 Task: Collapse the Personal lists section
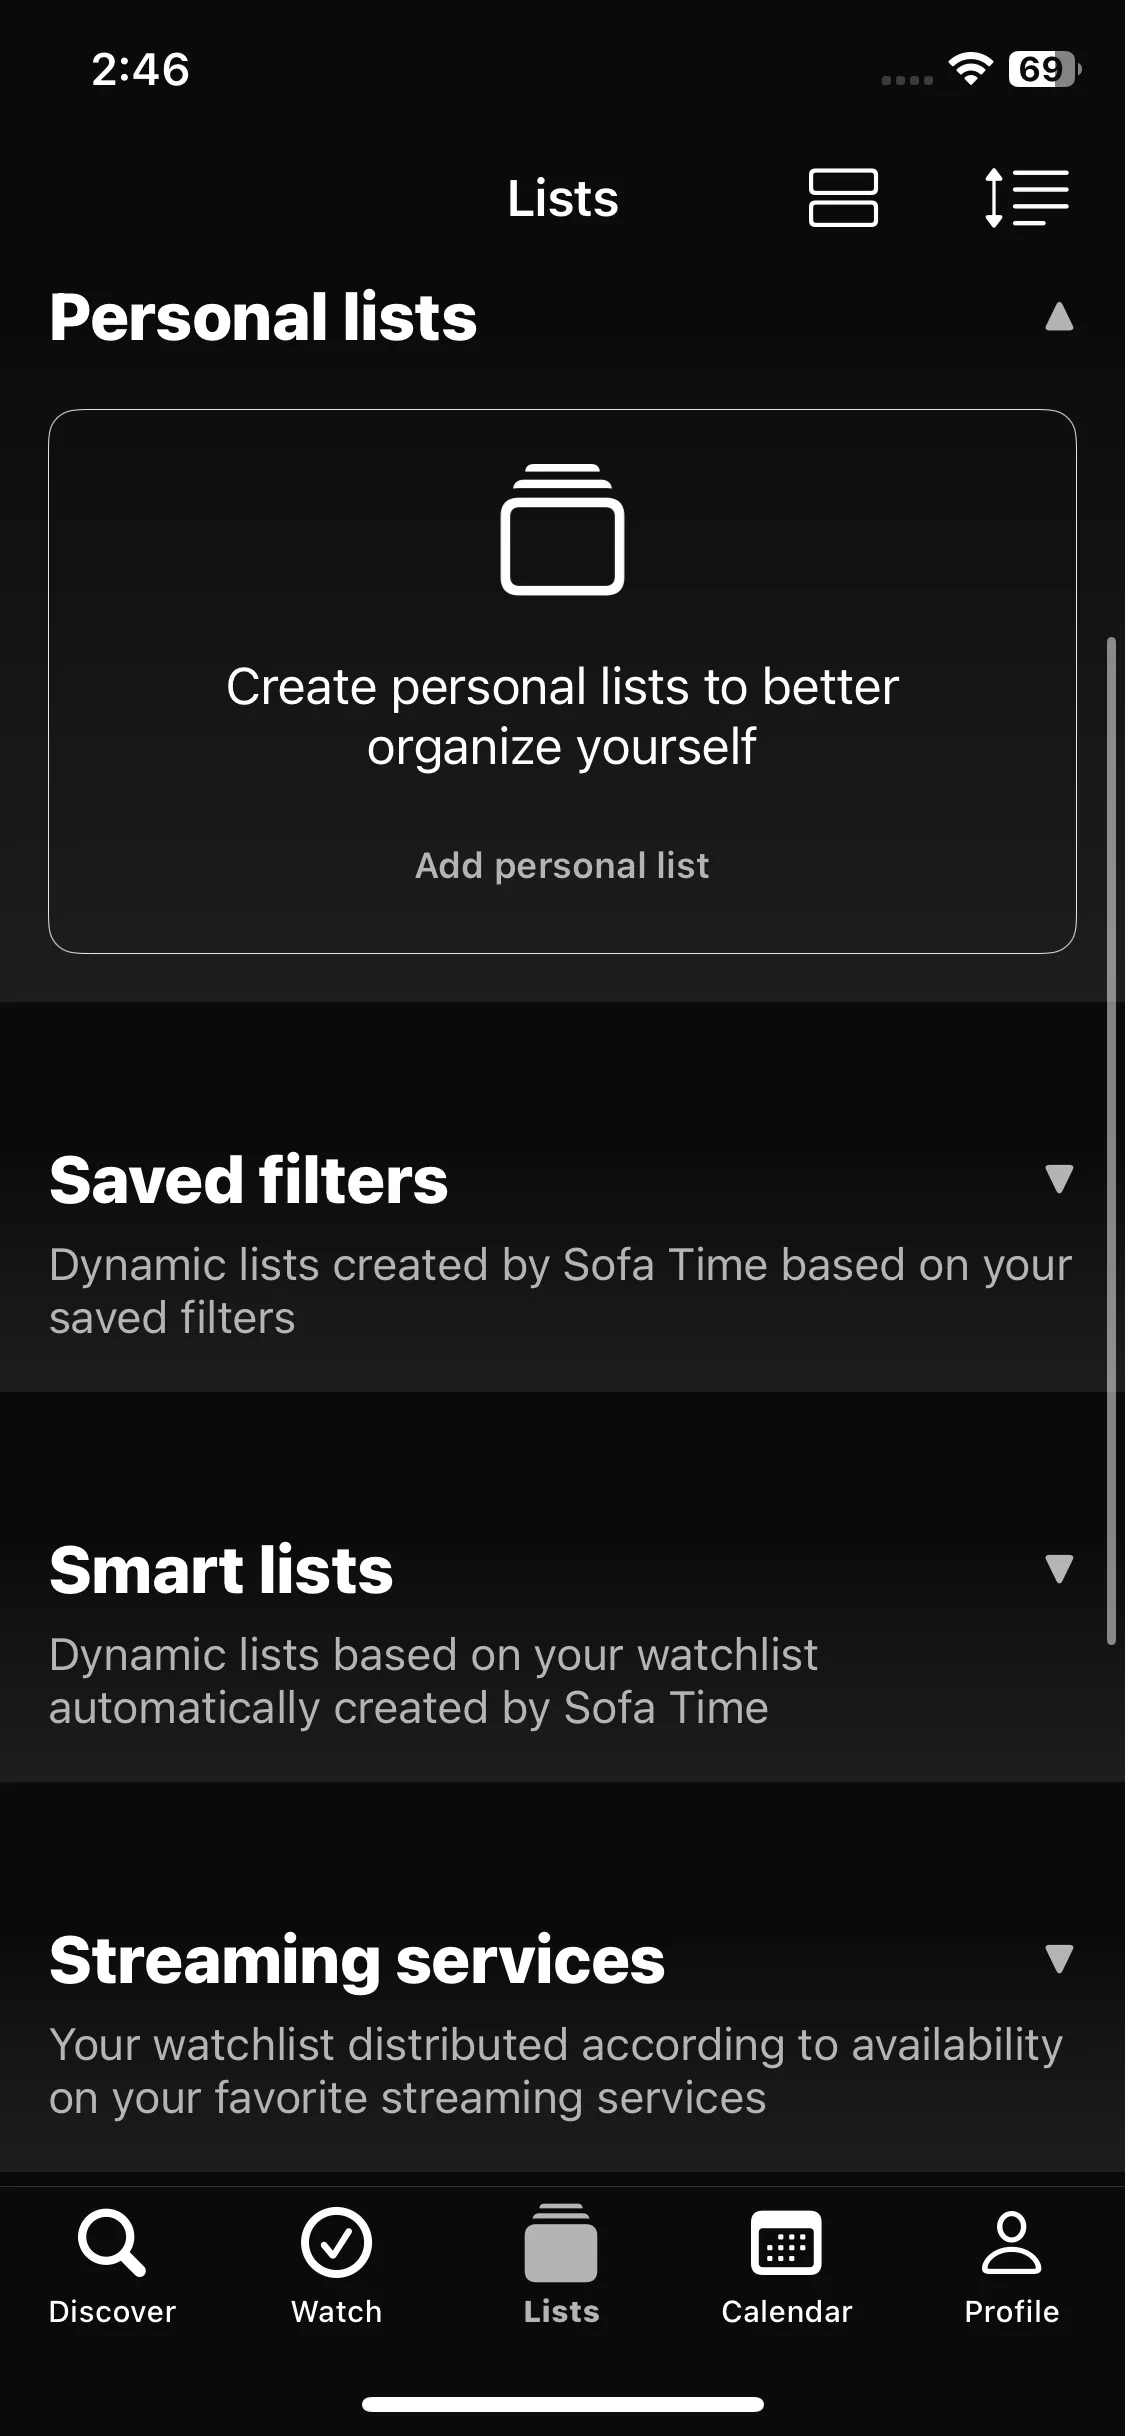click(x=1059, y=317)
